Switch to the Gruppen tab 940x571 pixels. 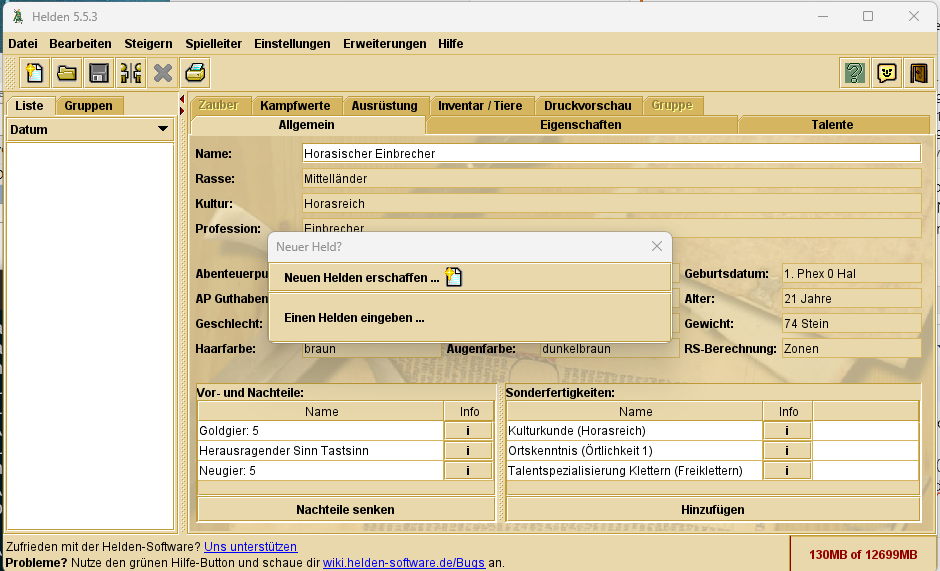click(x=88, y=106)
